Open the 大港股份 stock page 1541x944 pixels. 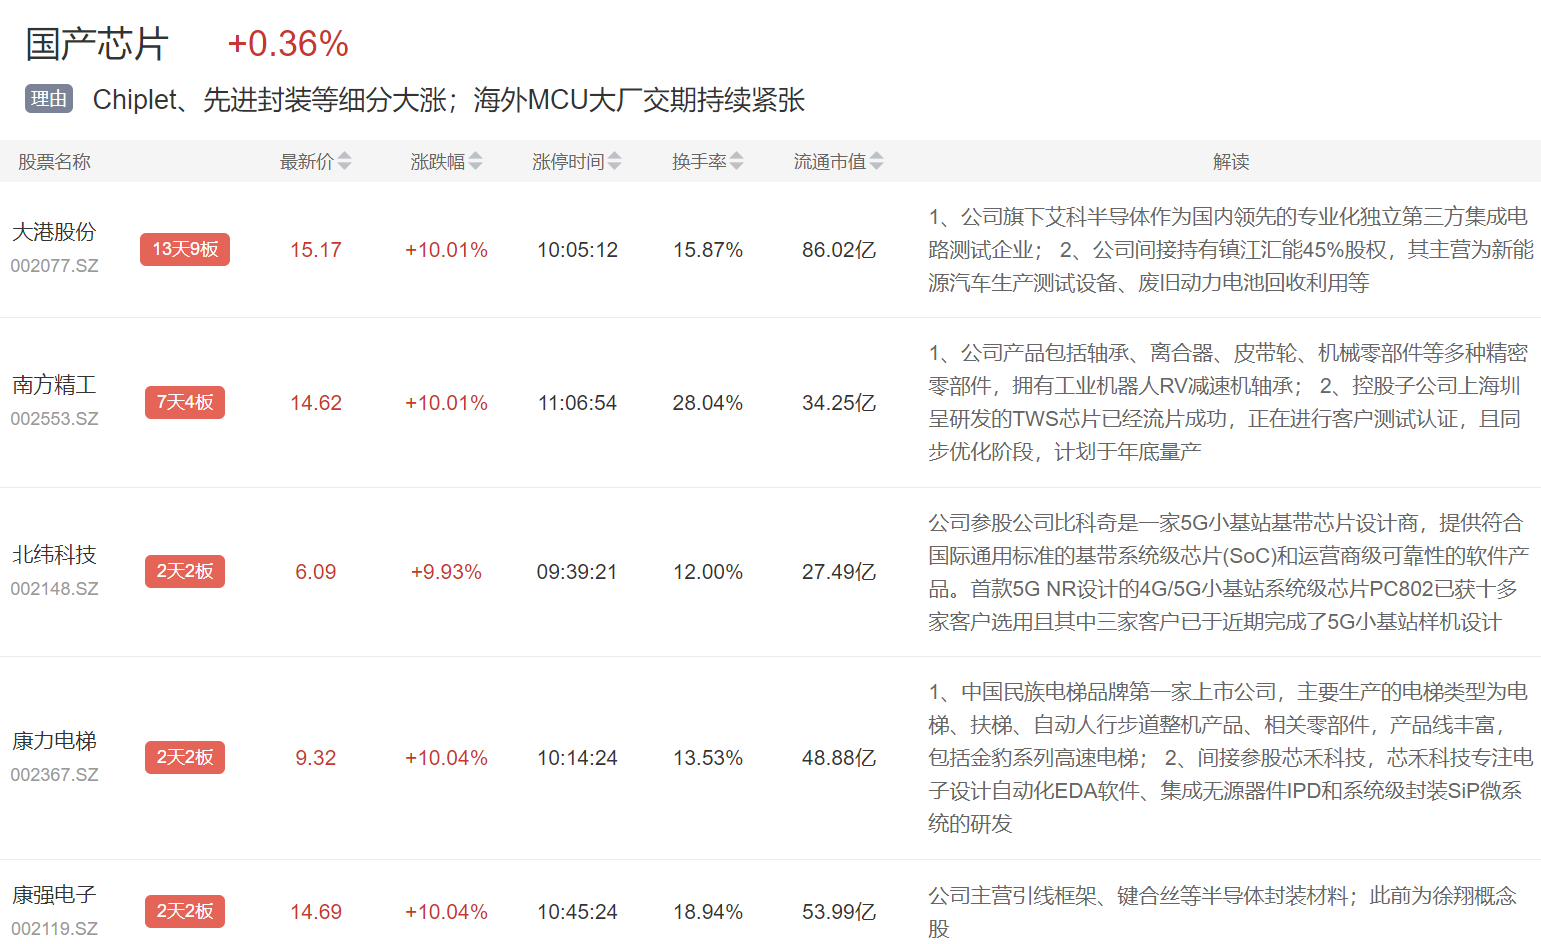pos(54,232)
